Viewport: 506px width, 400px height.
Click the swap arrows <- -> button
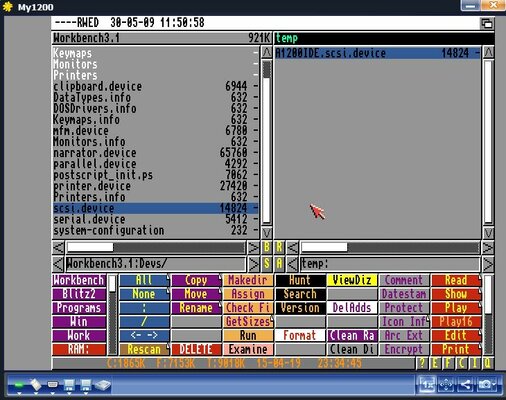(144, 335)
